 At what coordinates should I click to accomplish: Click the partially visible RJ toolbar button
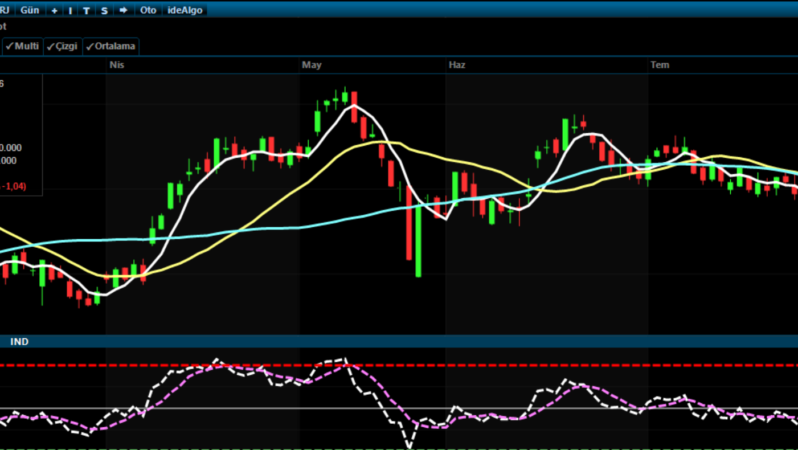click(x=5, y=10)
